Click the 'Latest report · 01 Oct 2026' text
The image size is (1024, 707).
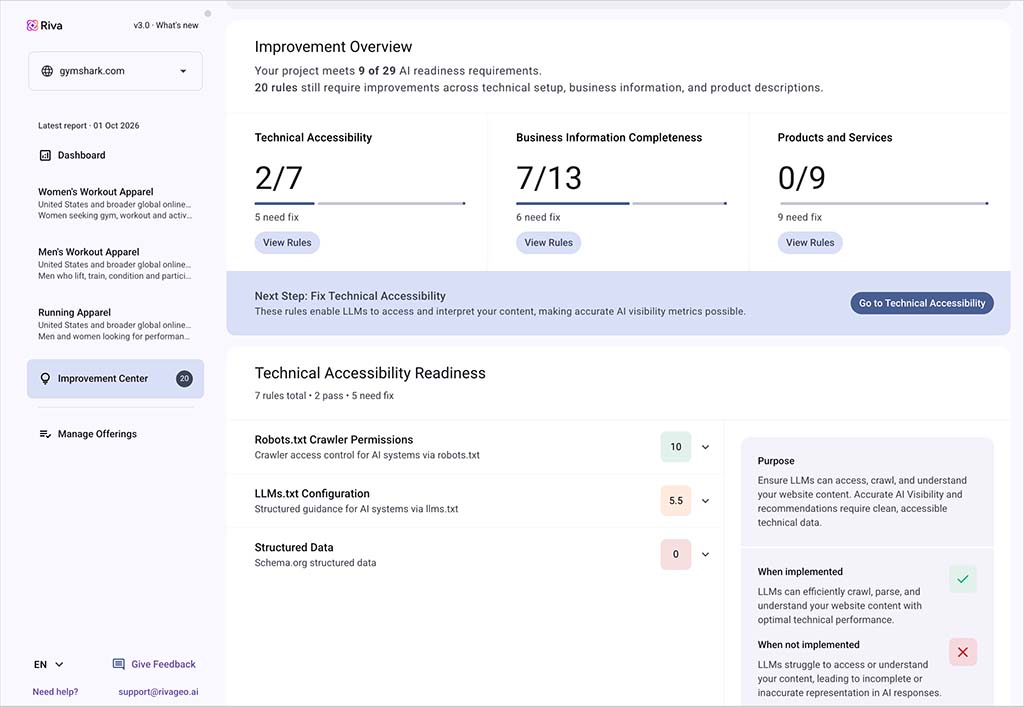pyautogui.click(x=89, y=125)
